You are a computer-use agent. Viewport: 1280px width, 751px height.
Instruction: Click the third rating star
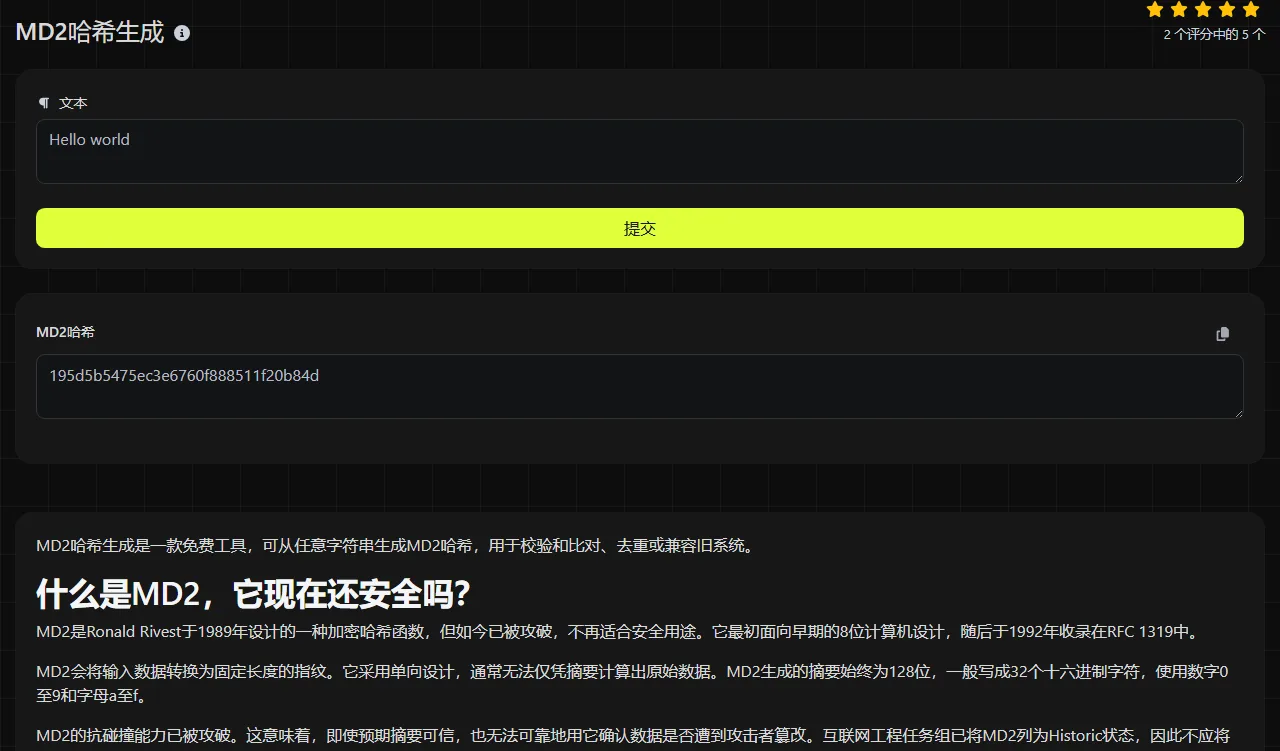click(1203, 10)
